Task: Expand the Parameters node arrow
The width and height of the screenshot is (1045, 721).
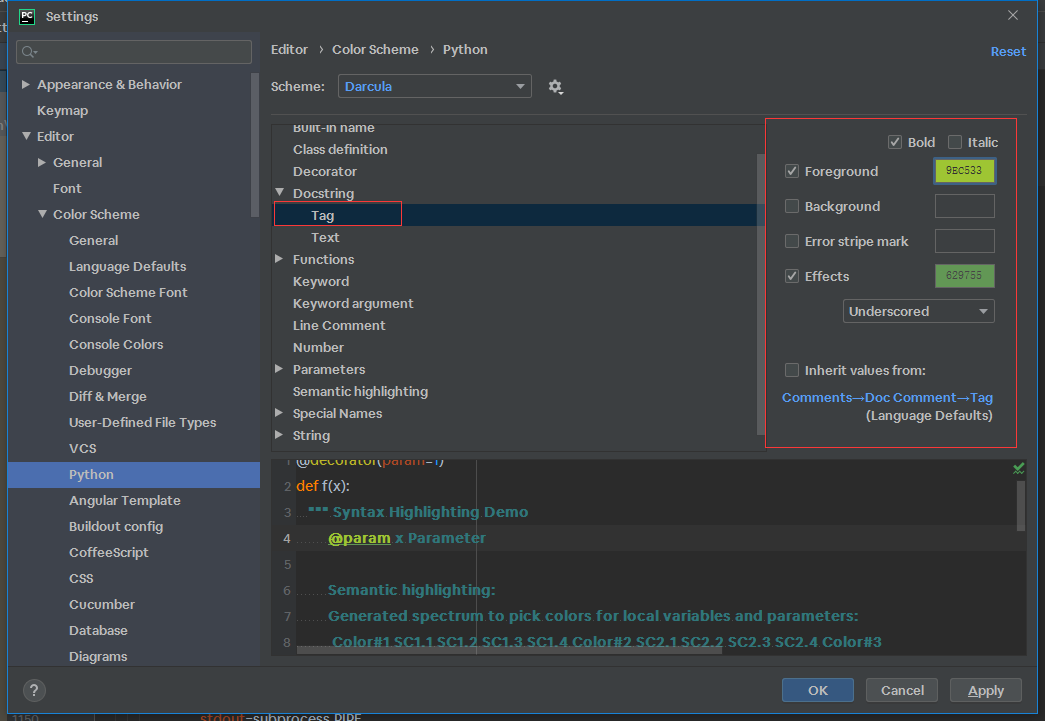Action: [279, 369]
